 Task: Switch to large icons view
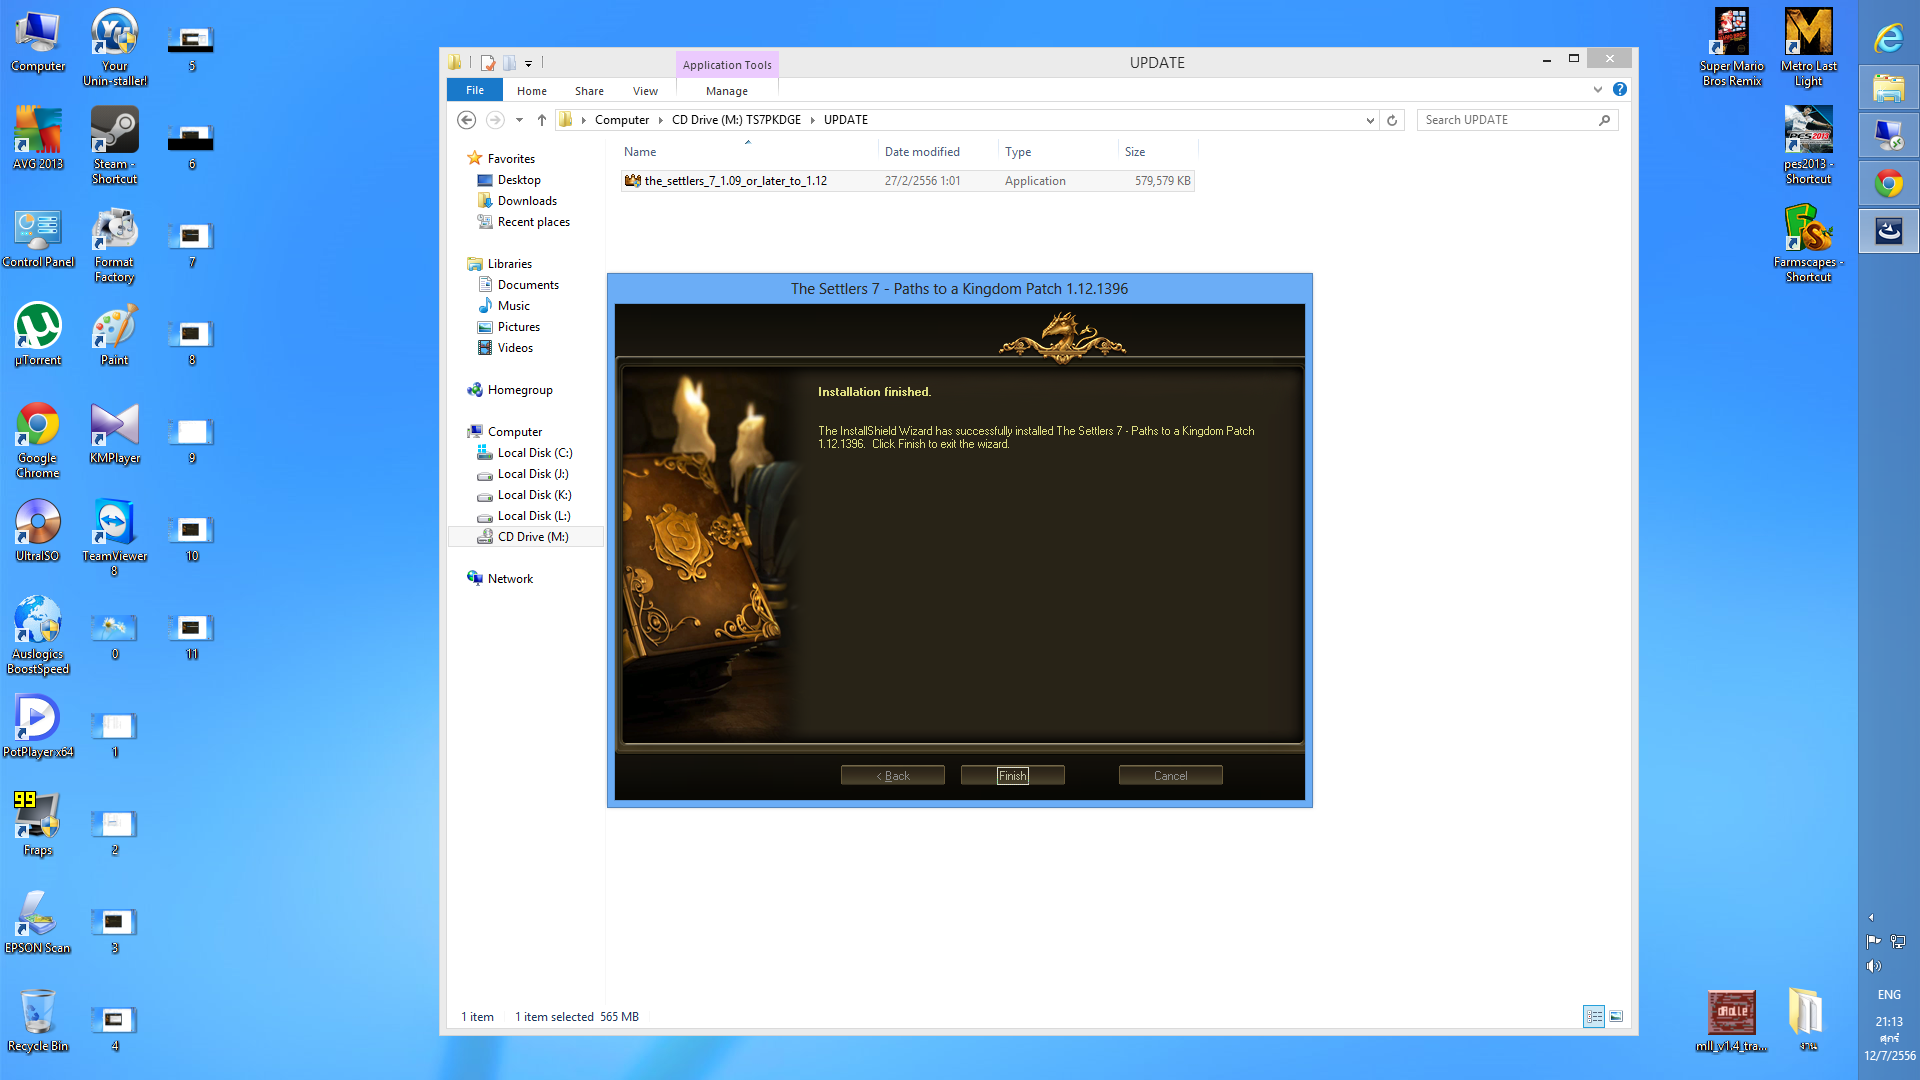pyautogui.click(x=1616, y=1016)
